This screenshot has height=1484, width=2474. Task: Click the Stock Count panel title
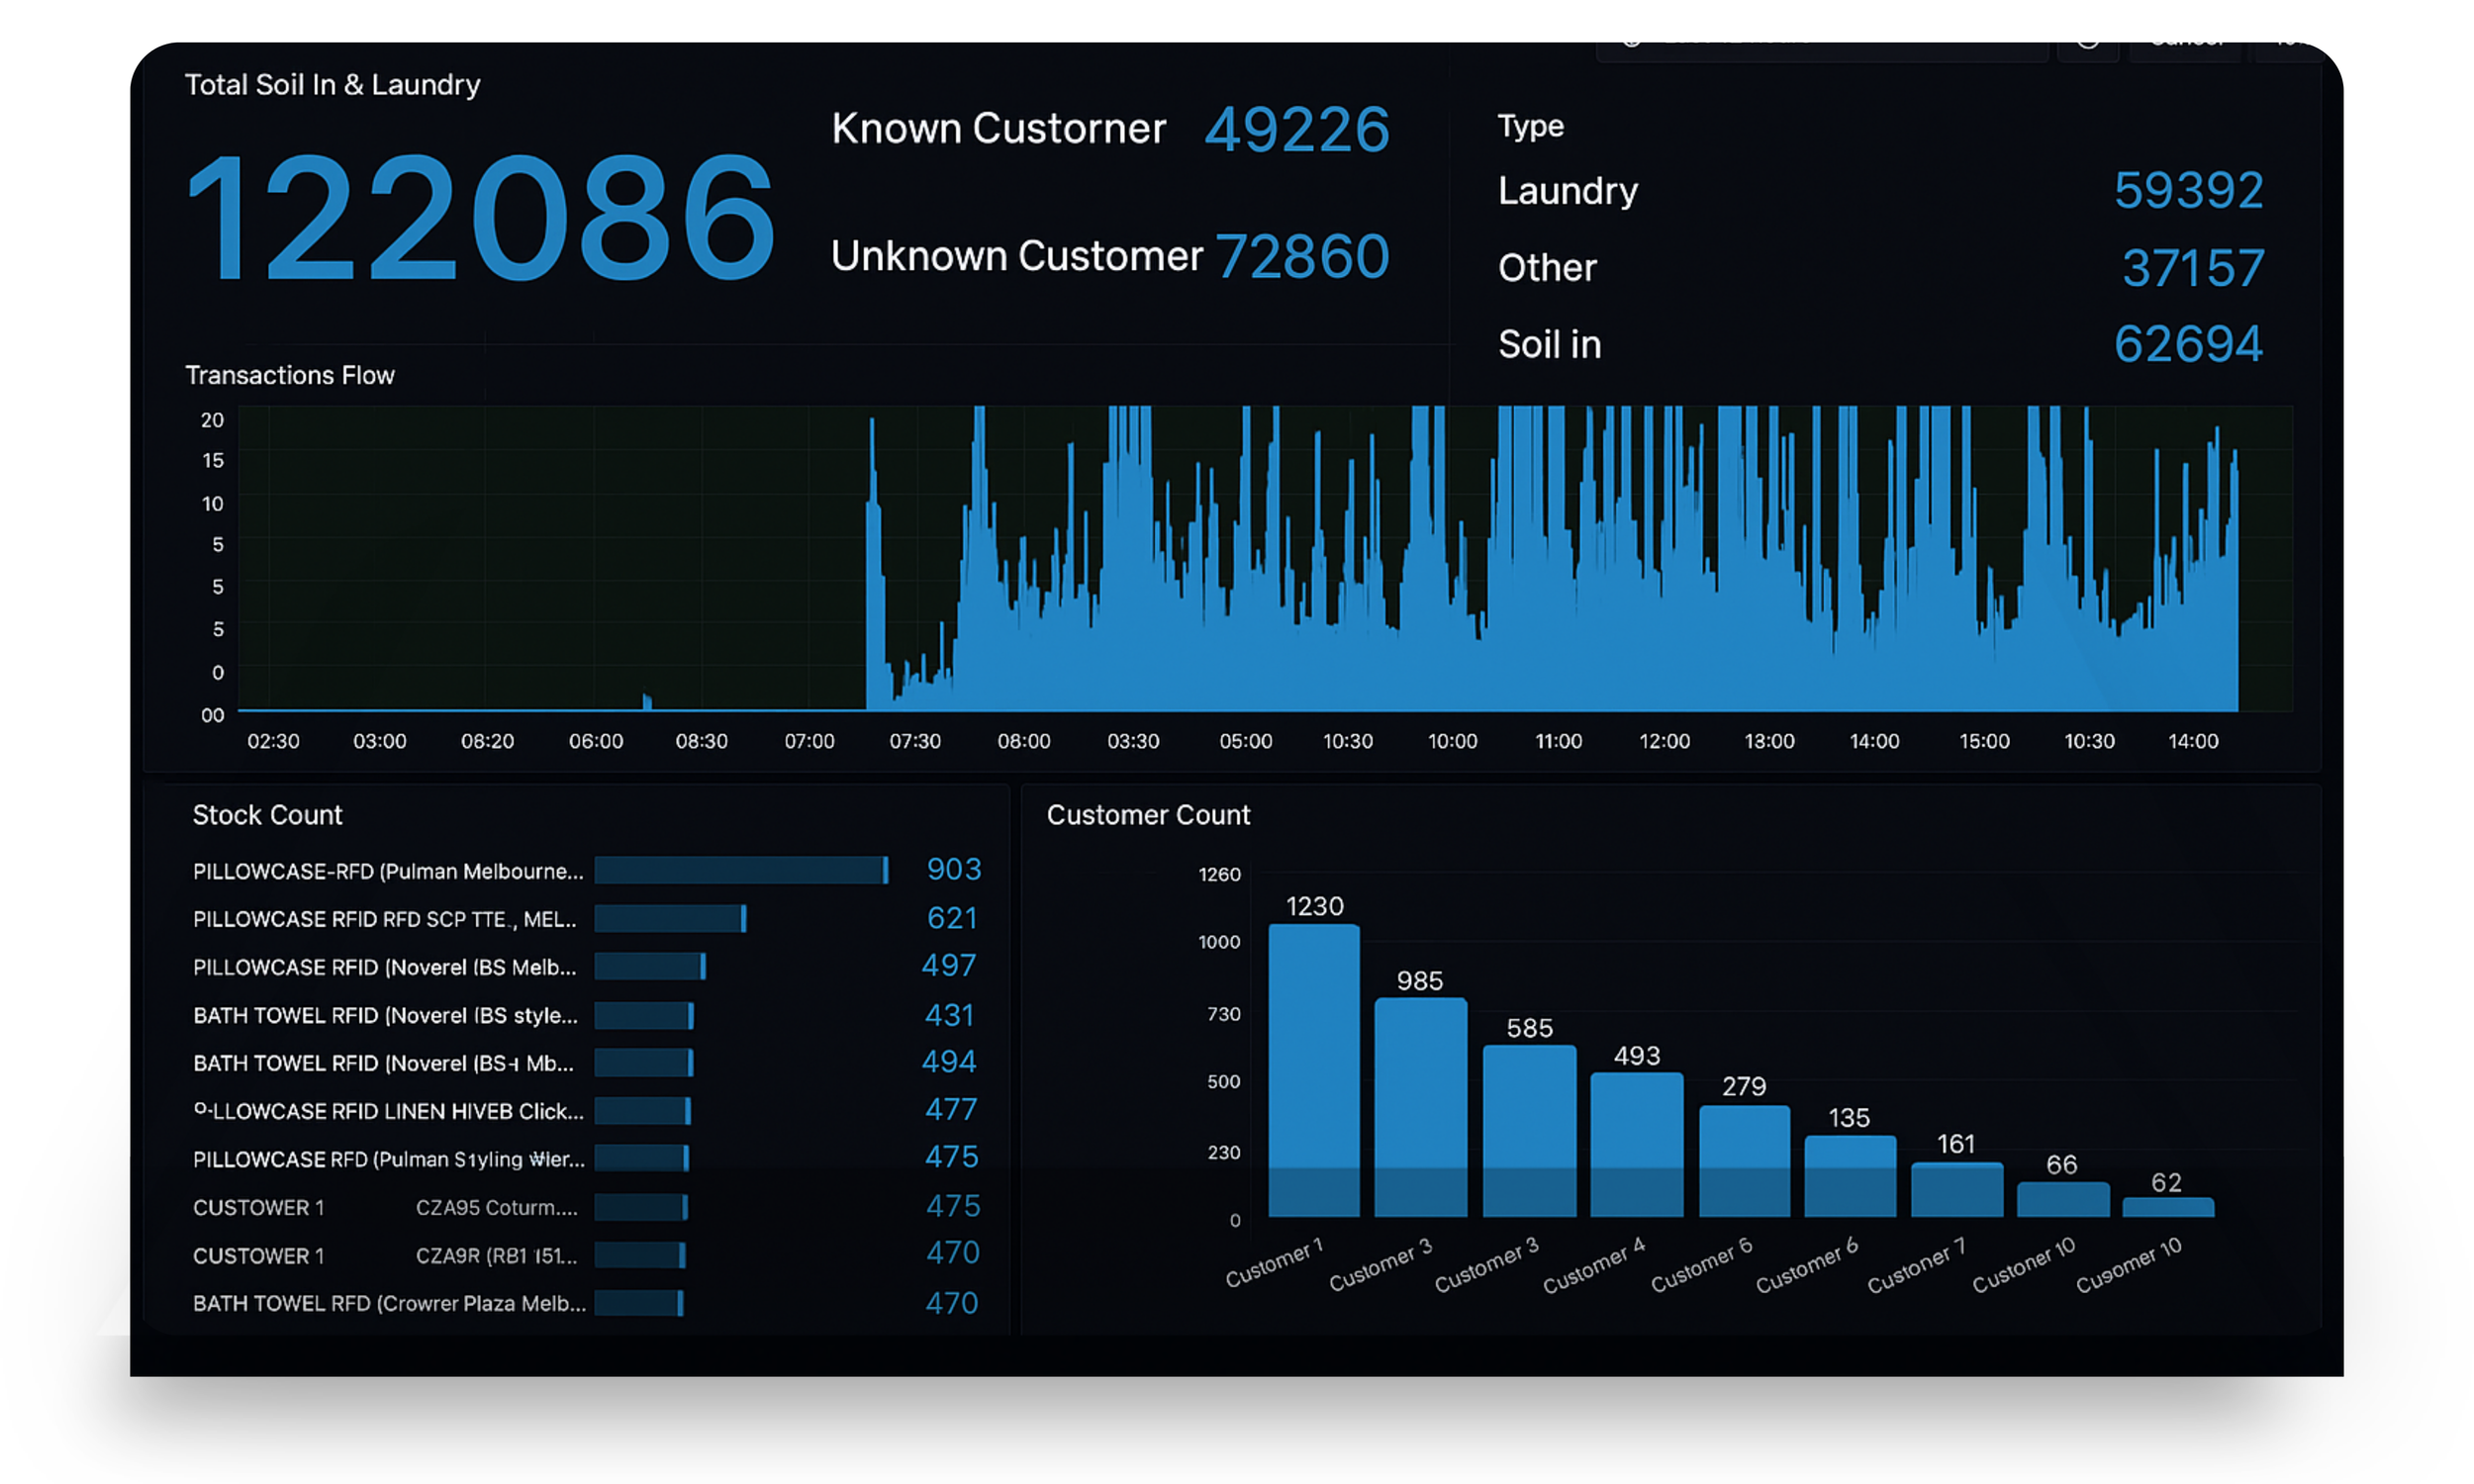267,815
